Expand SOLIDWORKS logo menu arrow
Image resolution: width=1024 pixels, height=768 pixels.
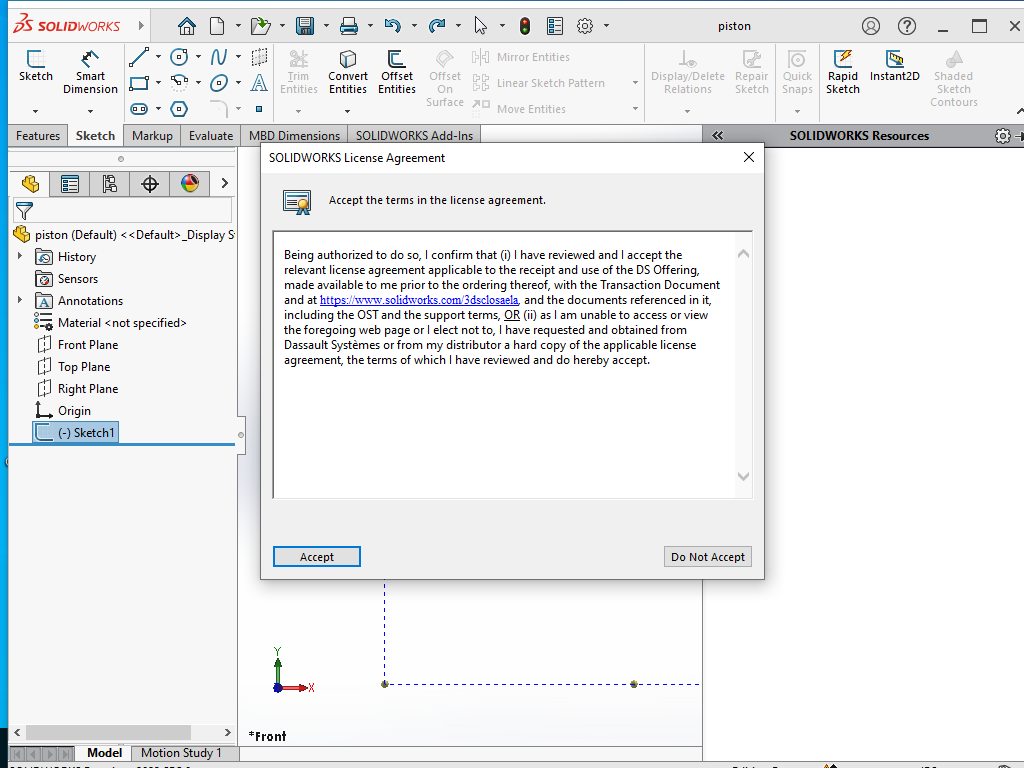coord(141,26)
